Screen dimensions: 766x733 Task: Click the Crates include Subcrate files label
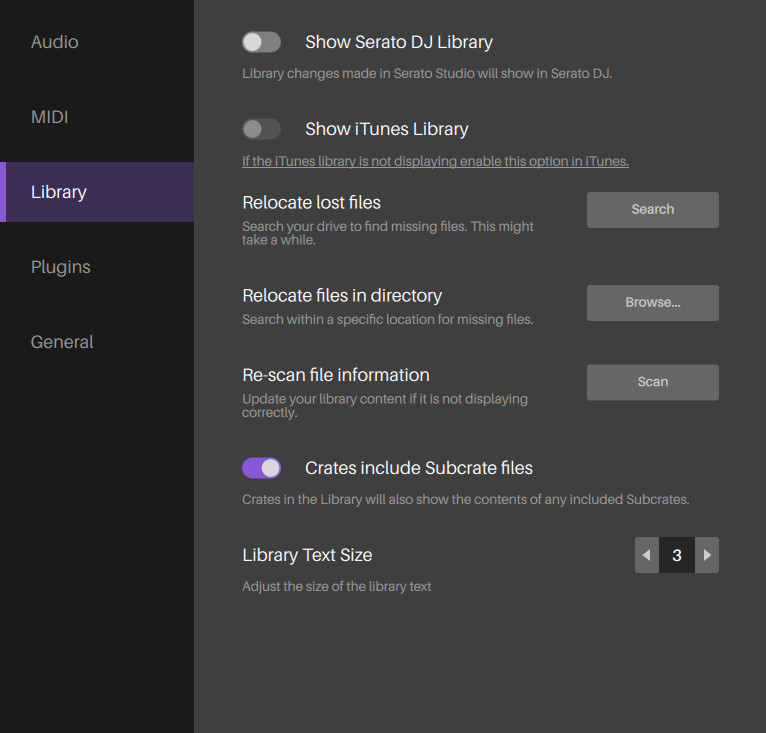click(x=419, y=468)
